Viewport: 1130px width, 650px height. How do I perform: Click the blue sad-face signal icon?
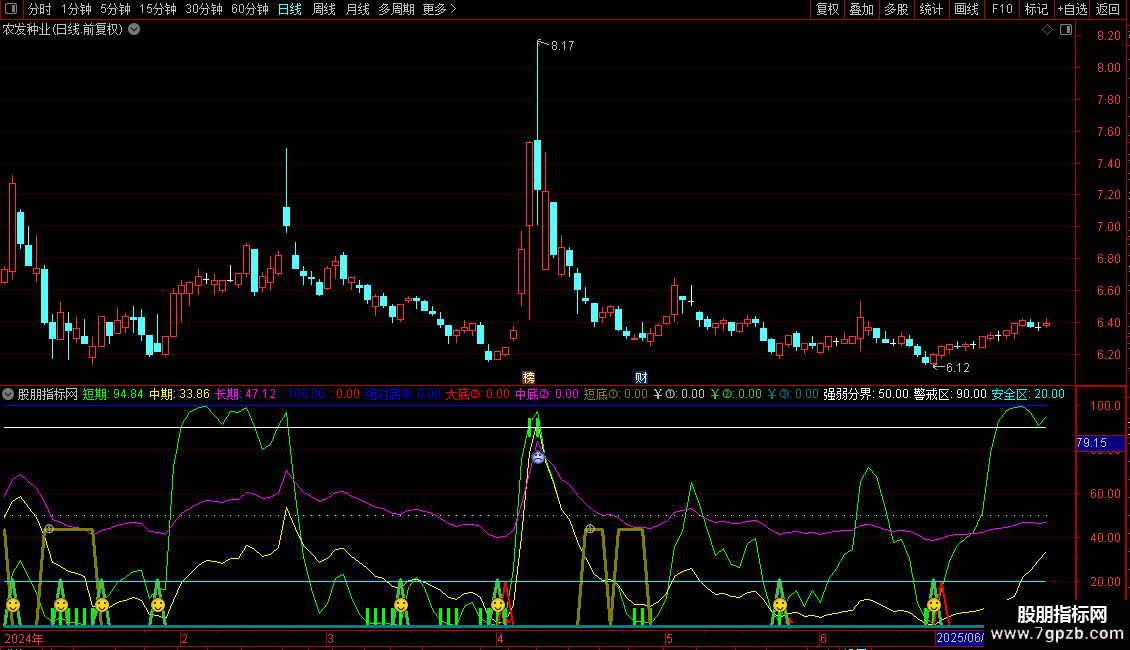tap(538, 457)
